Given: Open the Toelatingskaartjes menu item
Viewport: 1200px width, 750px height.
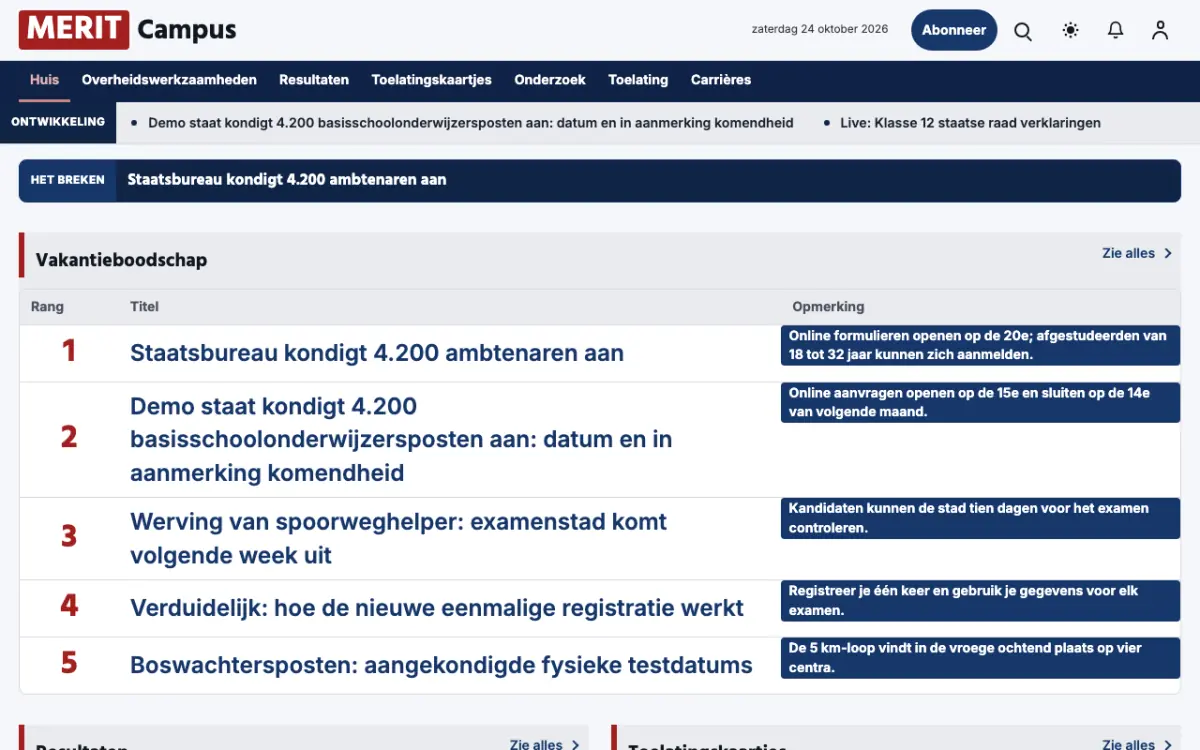Looking at the screenshot, I should pyautogui.click(x=432, y=80).
